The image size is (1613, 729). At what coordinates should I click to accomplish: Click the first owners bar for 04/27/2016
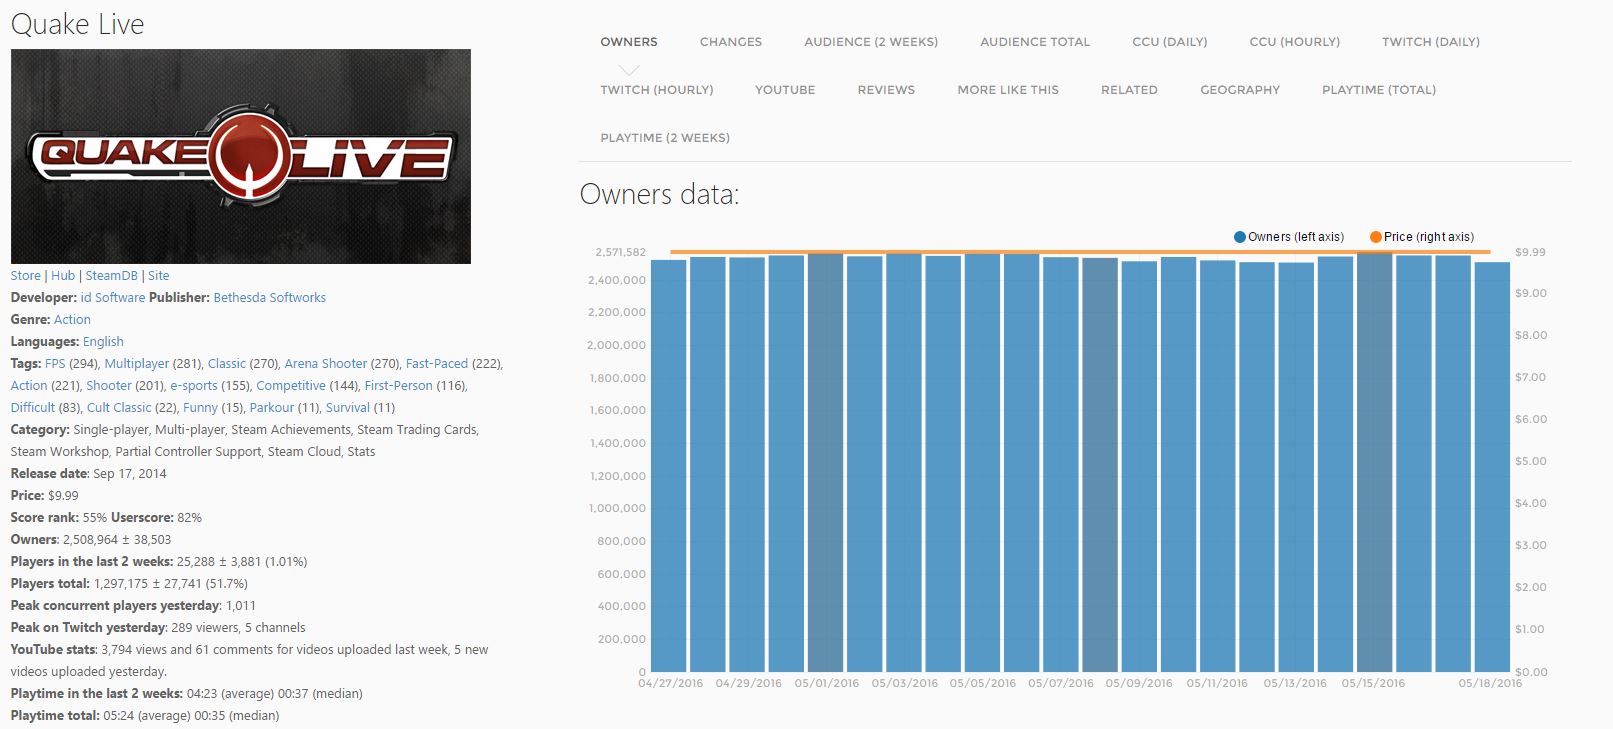pyautogui.click(x=669, y=465)
